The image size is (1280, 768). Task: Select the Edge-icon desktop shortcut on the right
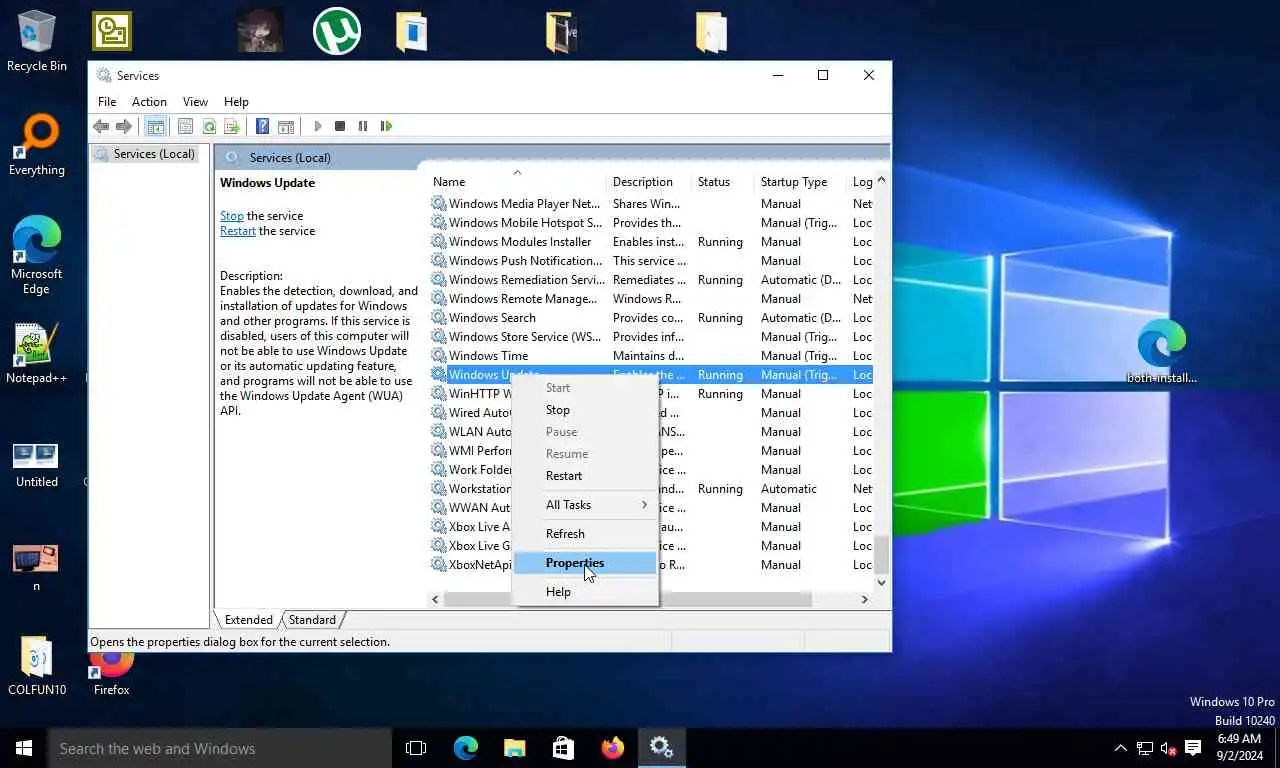coord(1161,353)
